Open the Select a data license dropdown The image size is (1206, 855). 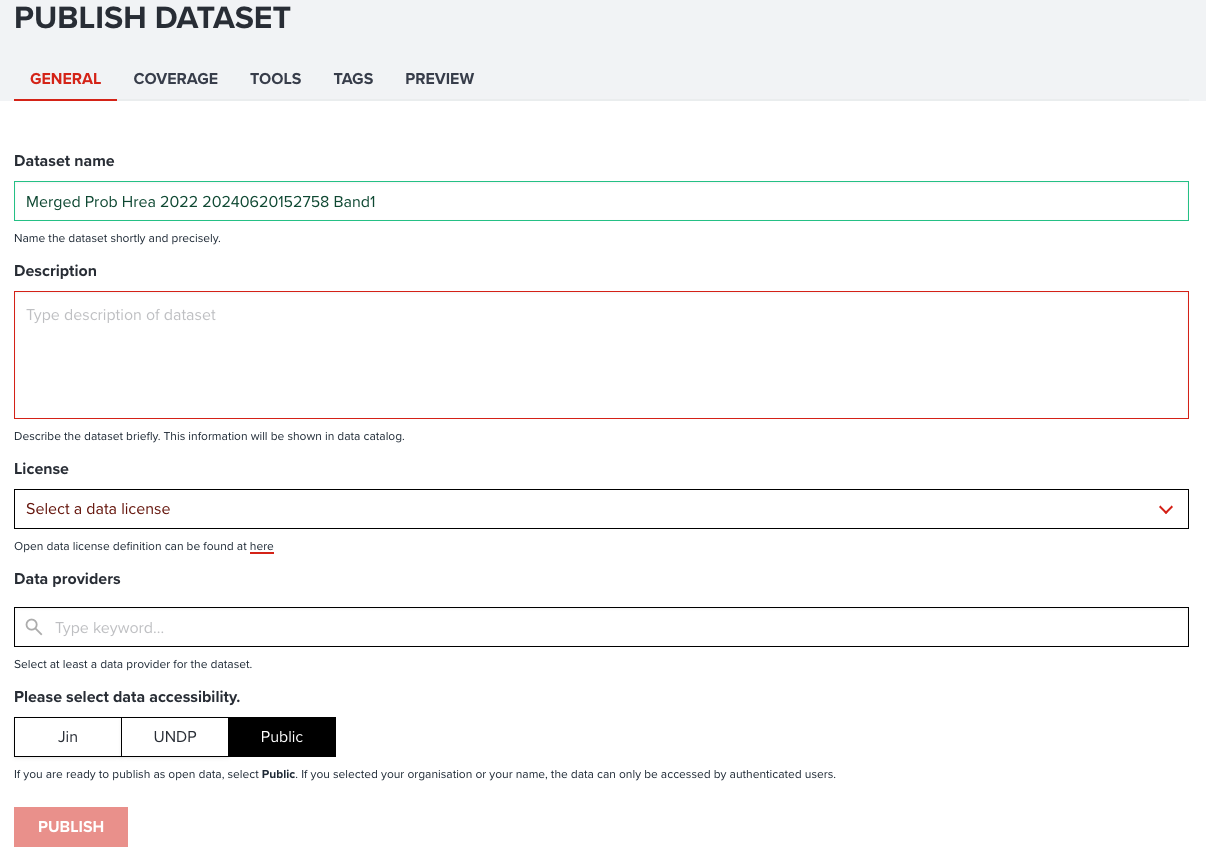pyautogui.click(x=600, y=509)
